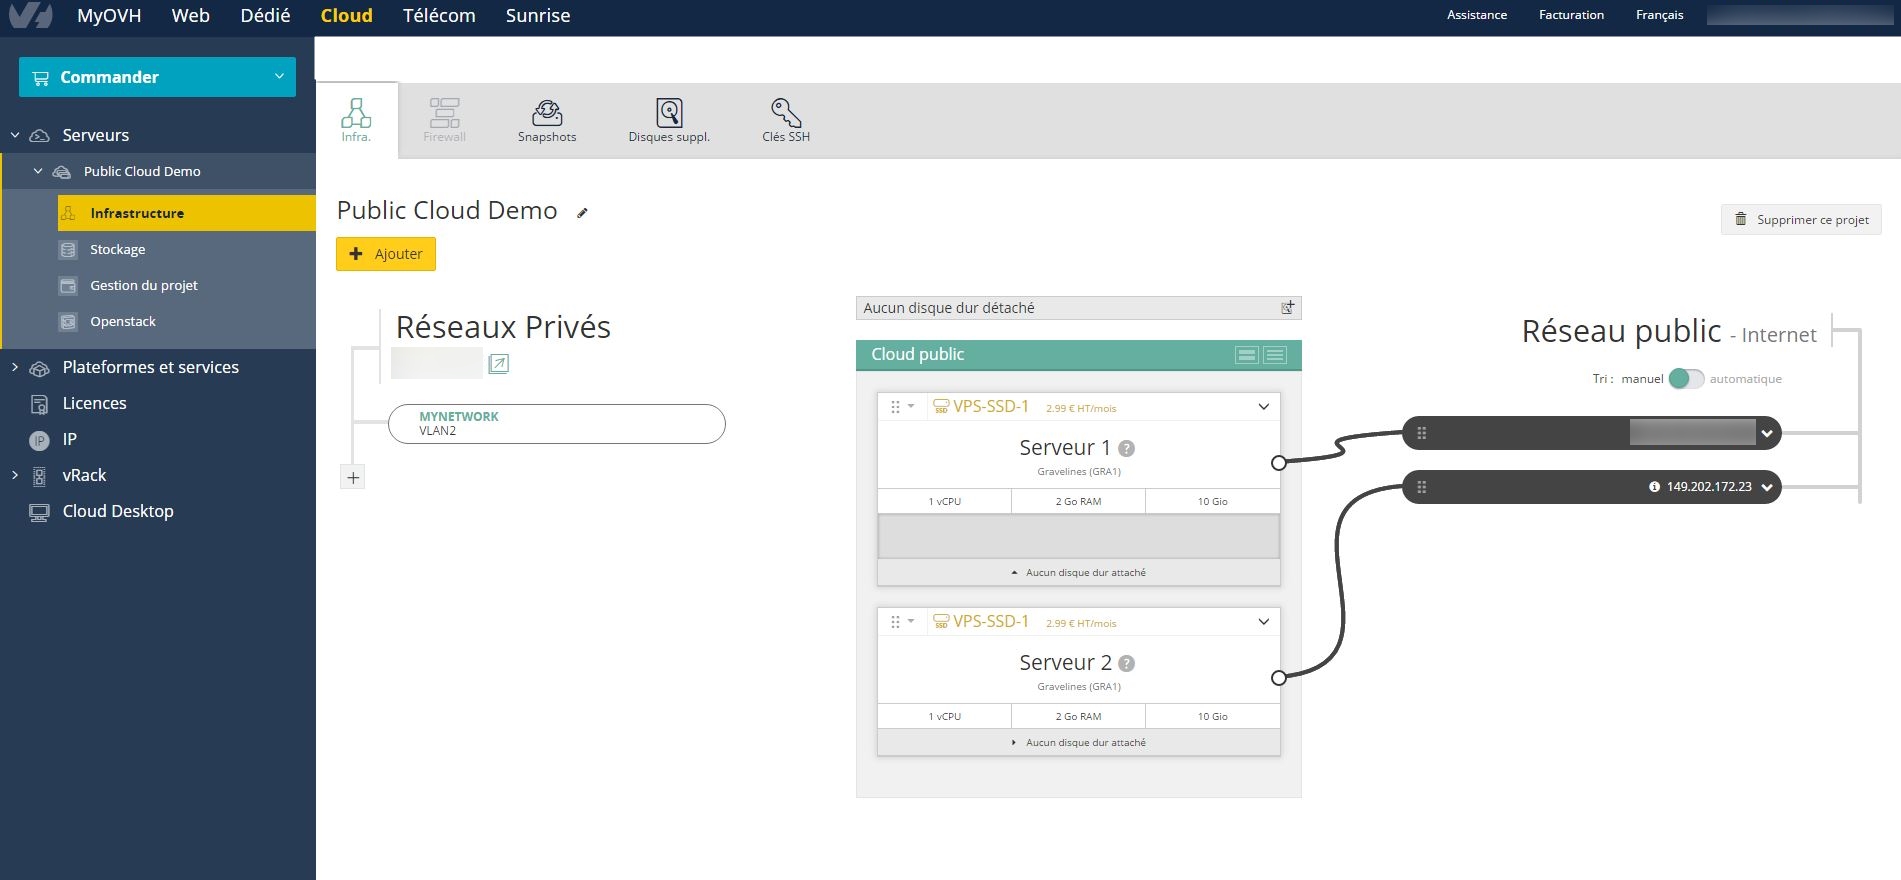Go to Sunrise menu
The image size is (1901, 880).
click(x=538, y=16)
